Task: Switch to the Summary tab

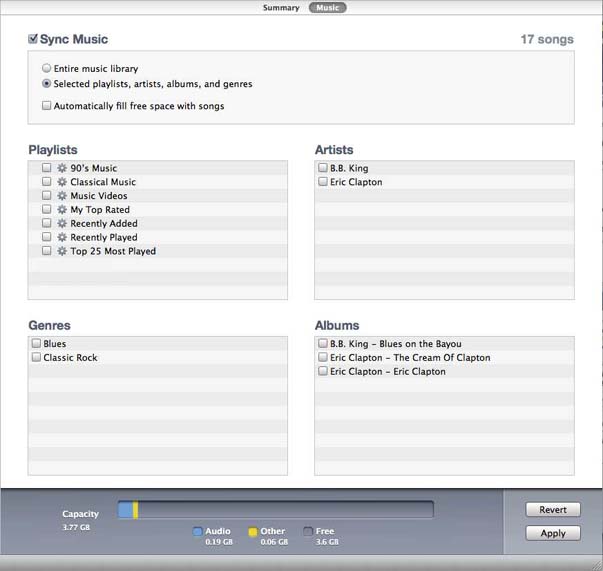Action: (x=281, y=8)
